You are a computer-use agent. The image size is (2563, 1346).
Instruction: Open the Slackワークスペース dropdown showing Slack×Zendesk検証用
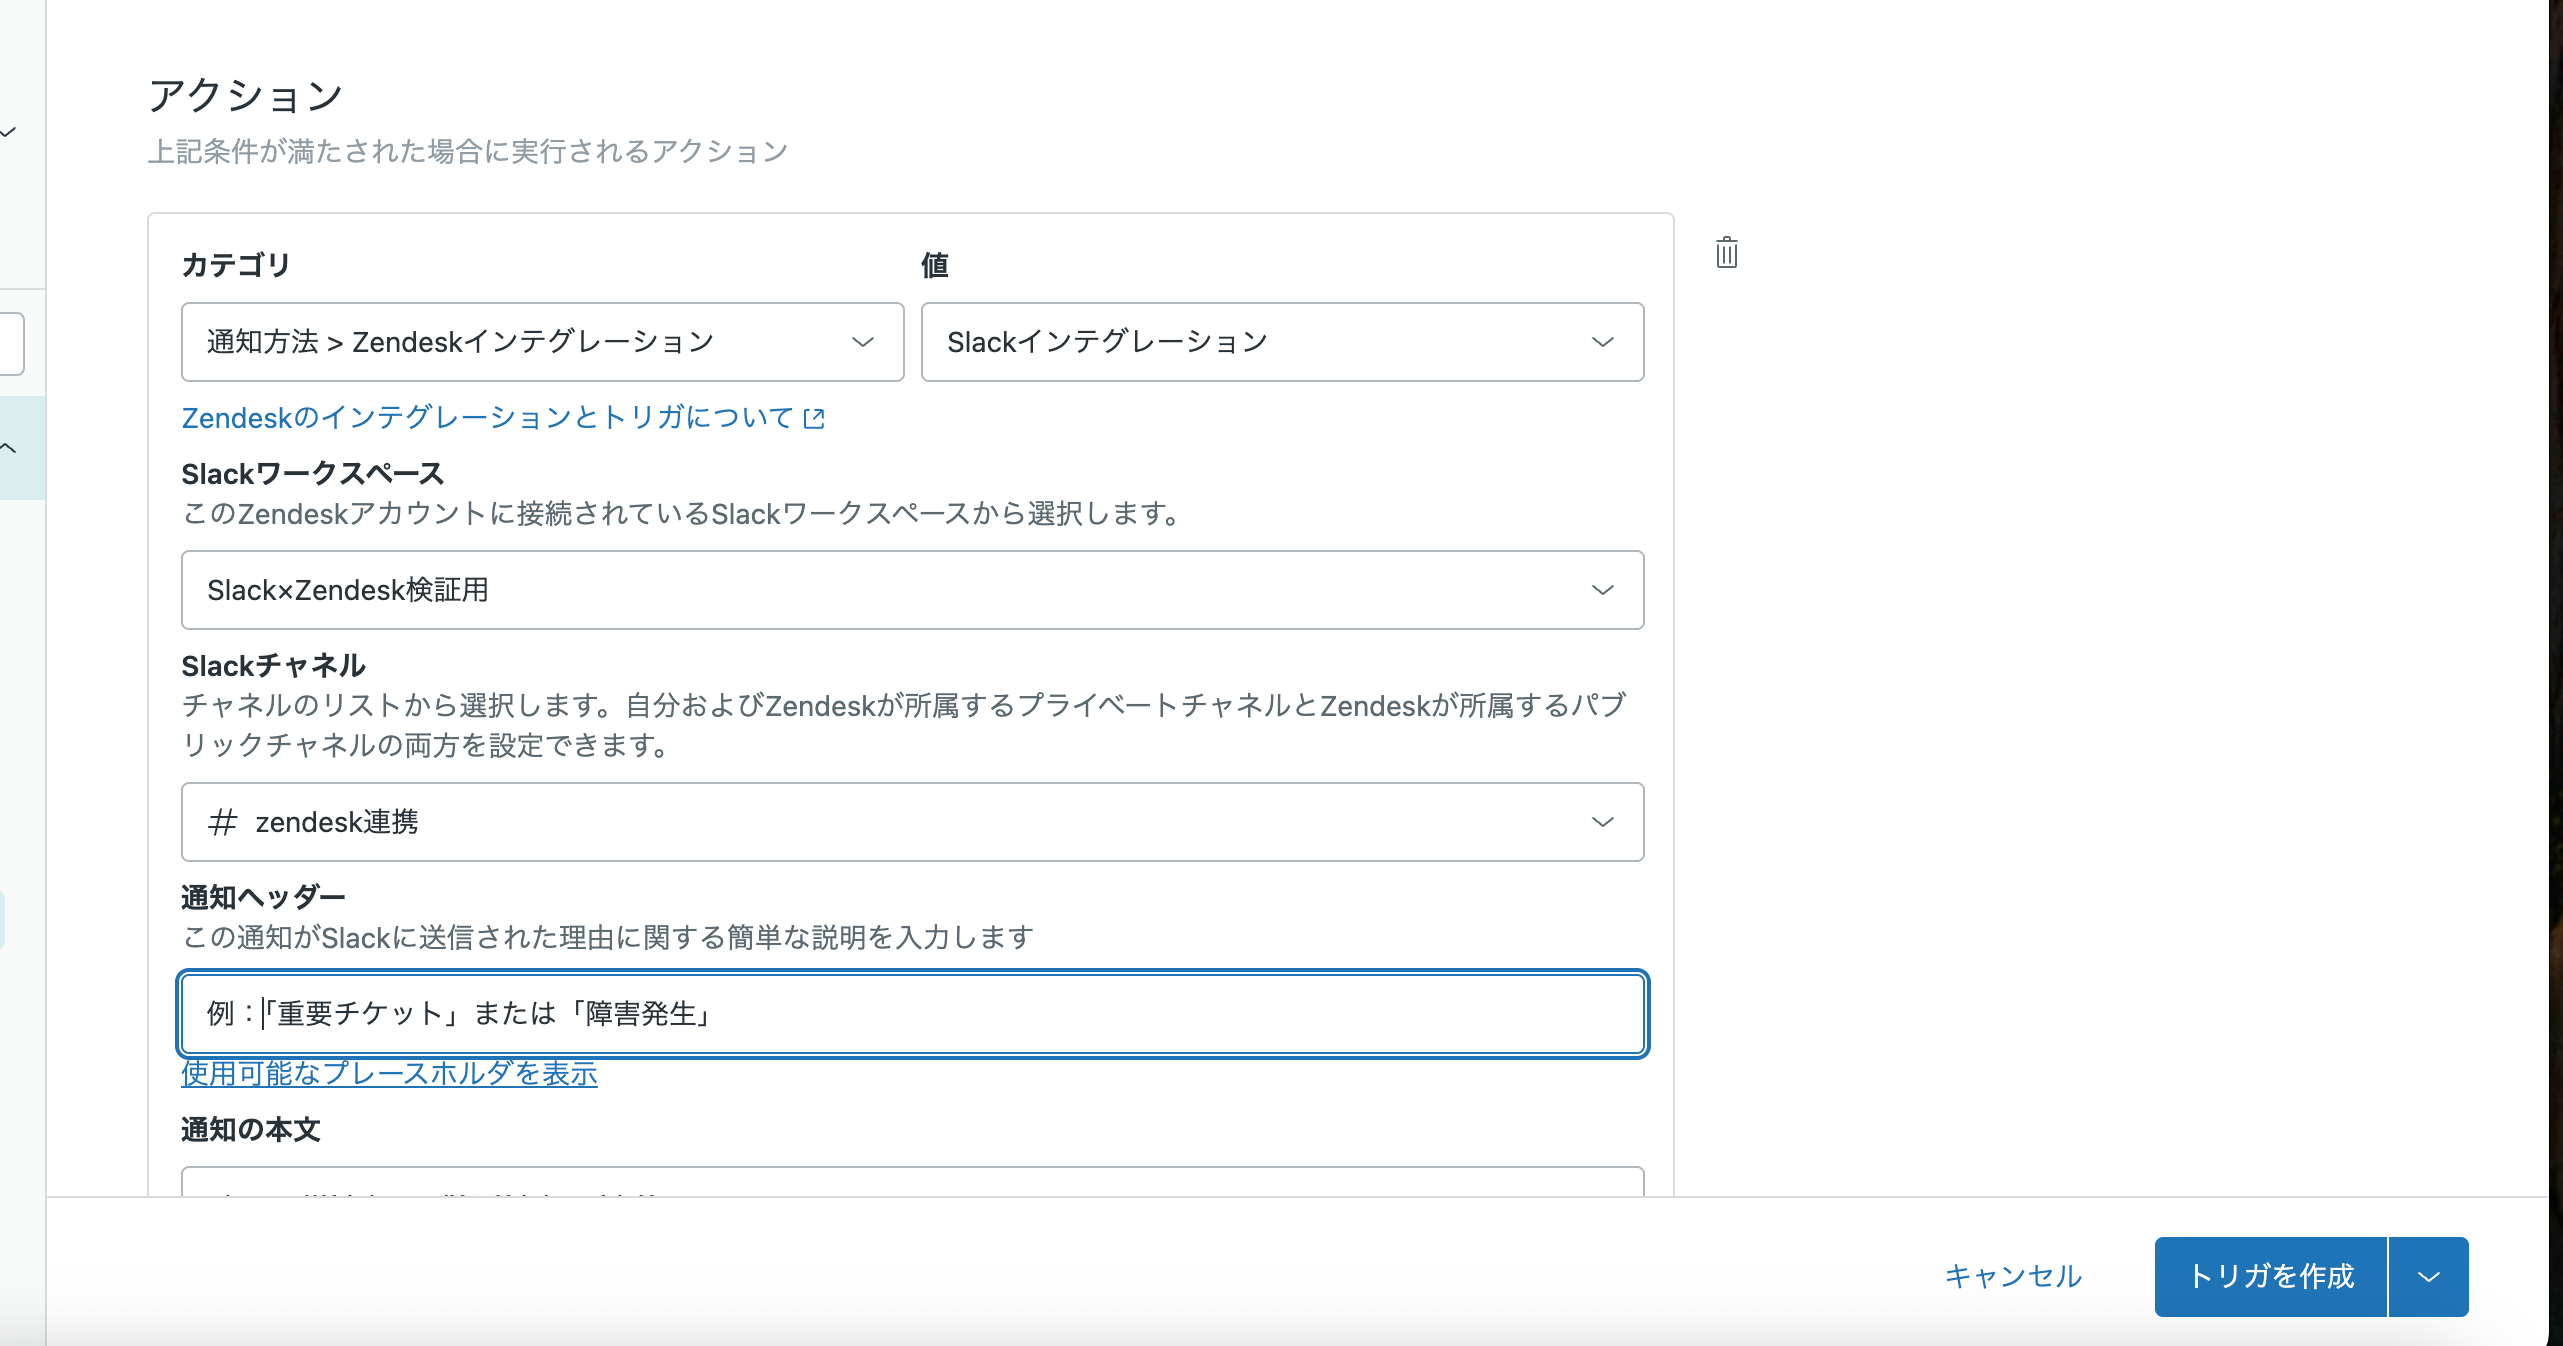coord(911,590)
